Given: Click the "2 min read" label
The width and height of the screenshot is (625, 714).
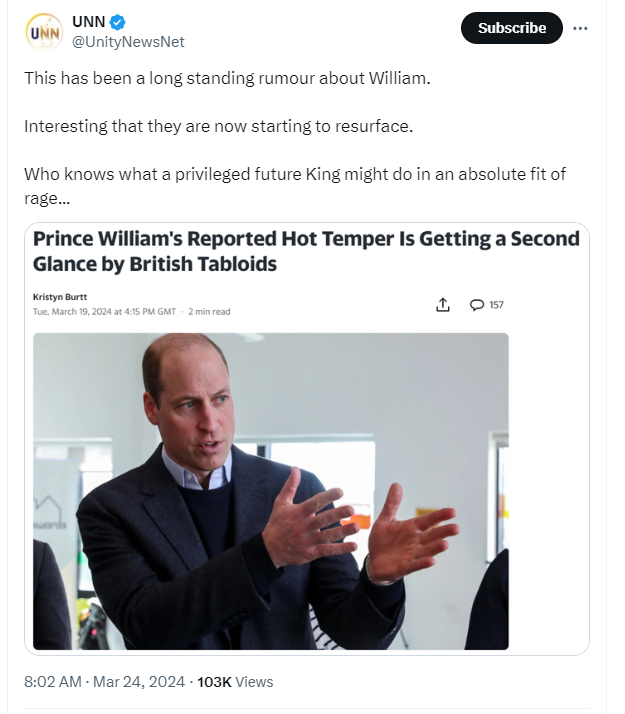Looking at the screenshot, I should click(209, 311).
